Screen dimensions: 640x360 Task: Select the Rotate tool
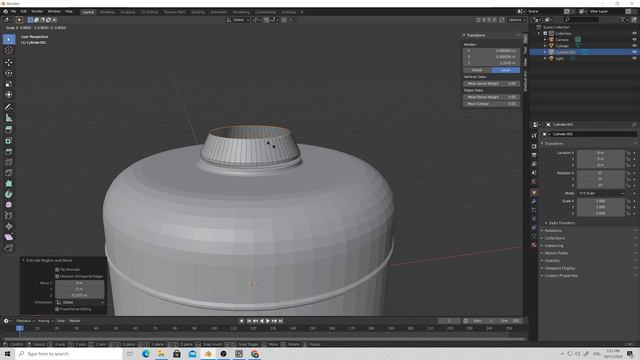(9, 73)
